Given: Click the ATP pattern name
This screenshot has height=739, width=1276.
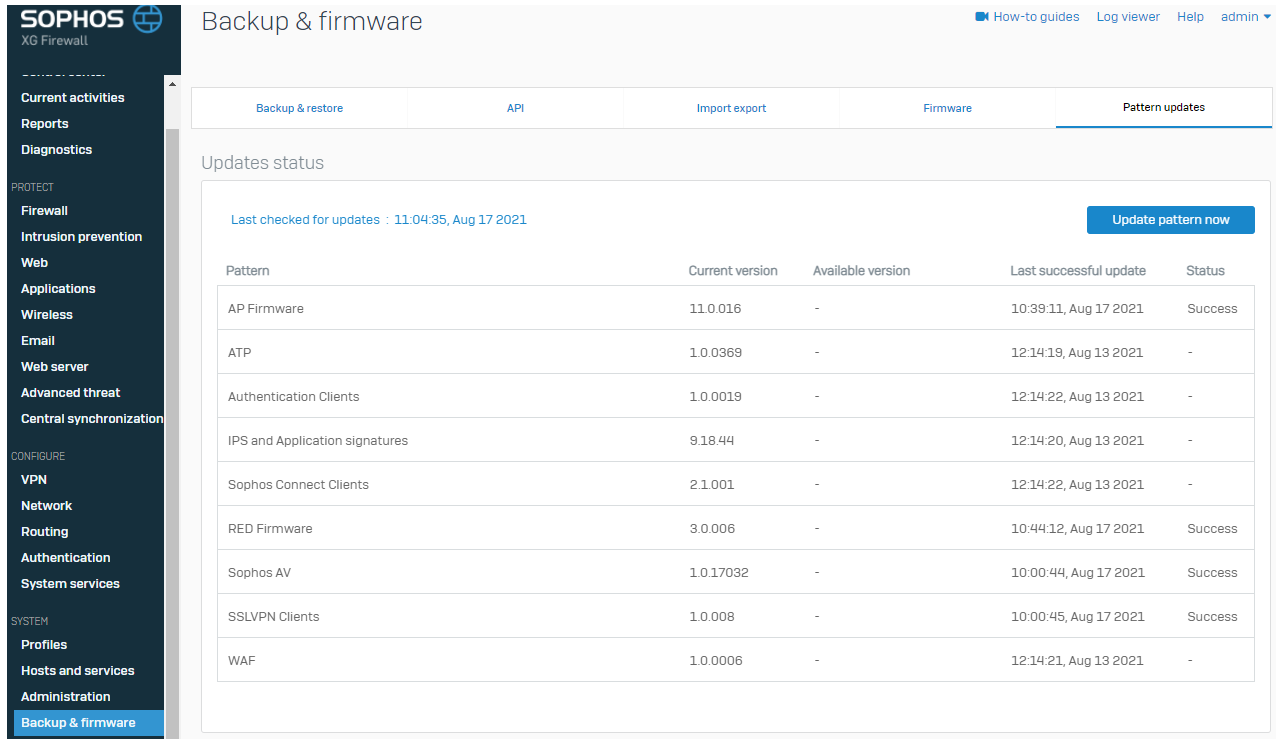Looking at the screenshot, I should click(239, 353).
